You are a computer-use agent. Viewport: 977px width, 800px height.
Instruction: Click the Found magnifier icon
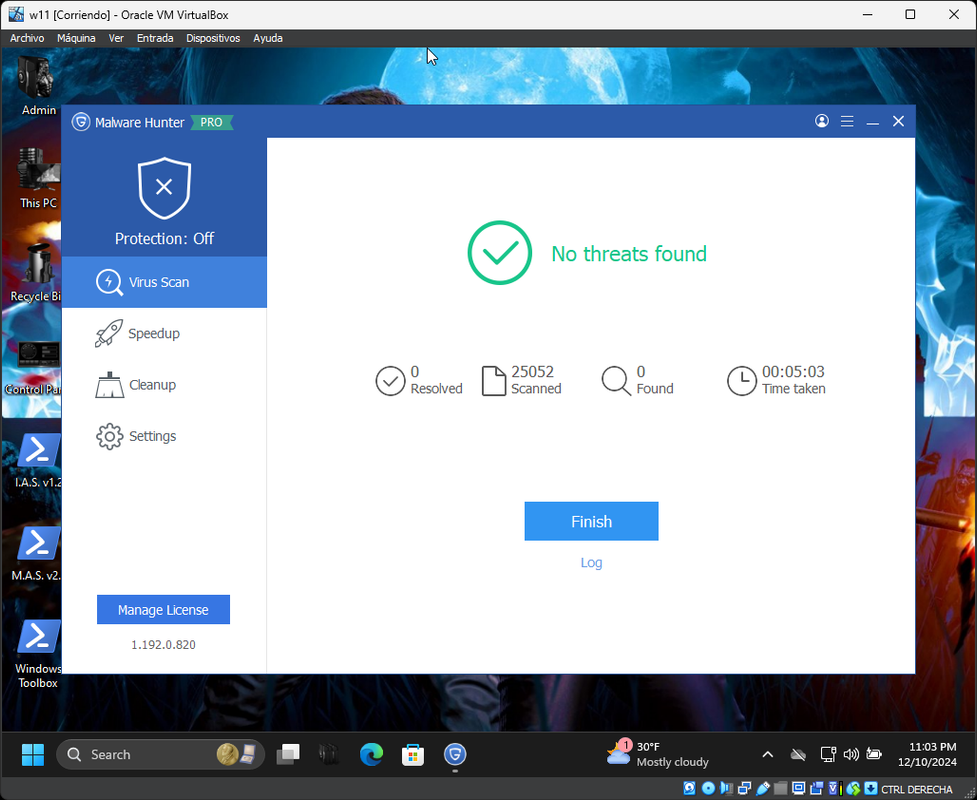616,381
